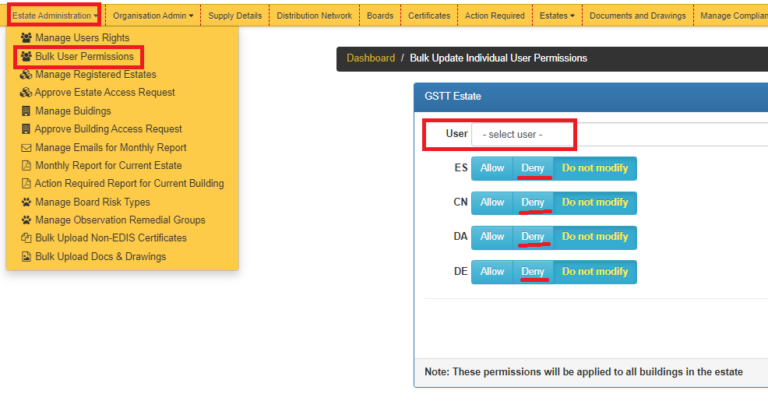This screenshot has width=768, height=401.
Task: Click the copy icon beside Bulk Upload Non-EDIS Certificates
Action: (26, 238)
